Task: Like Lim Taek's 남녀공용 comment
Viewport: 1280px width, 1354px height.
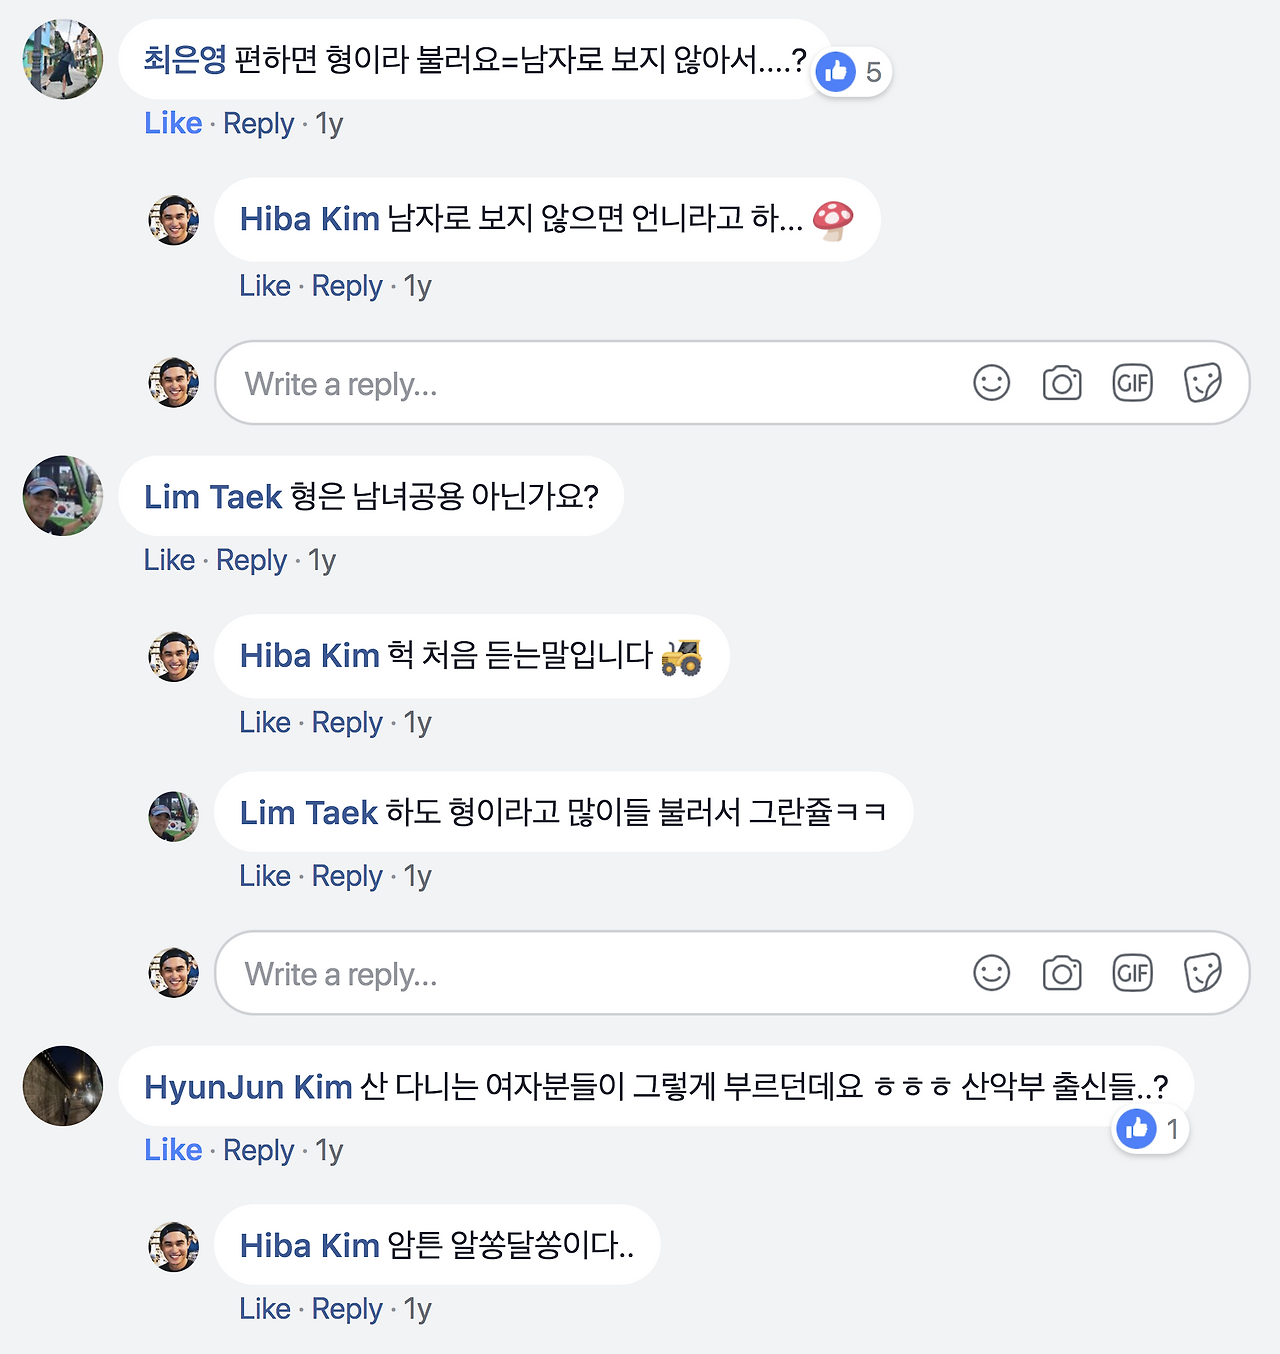Action: click(168, 560)
